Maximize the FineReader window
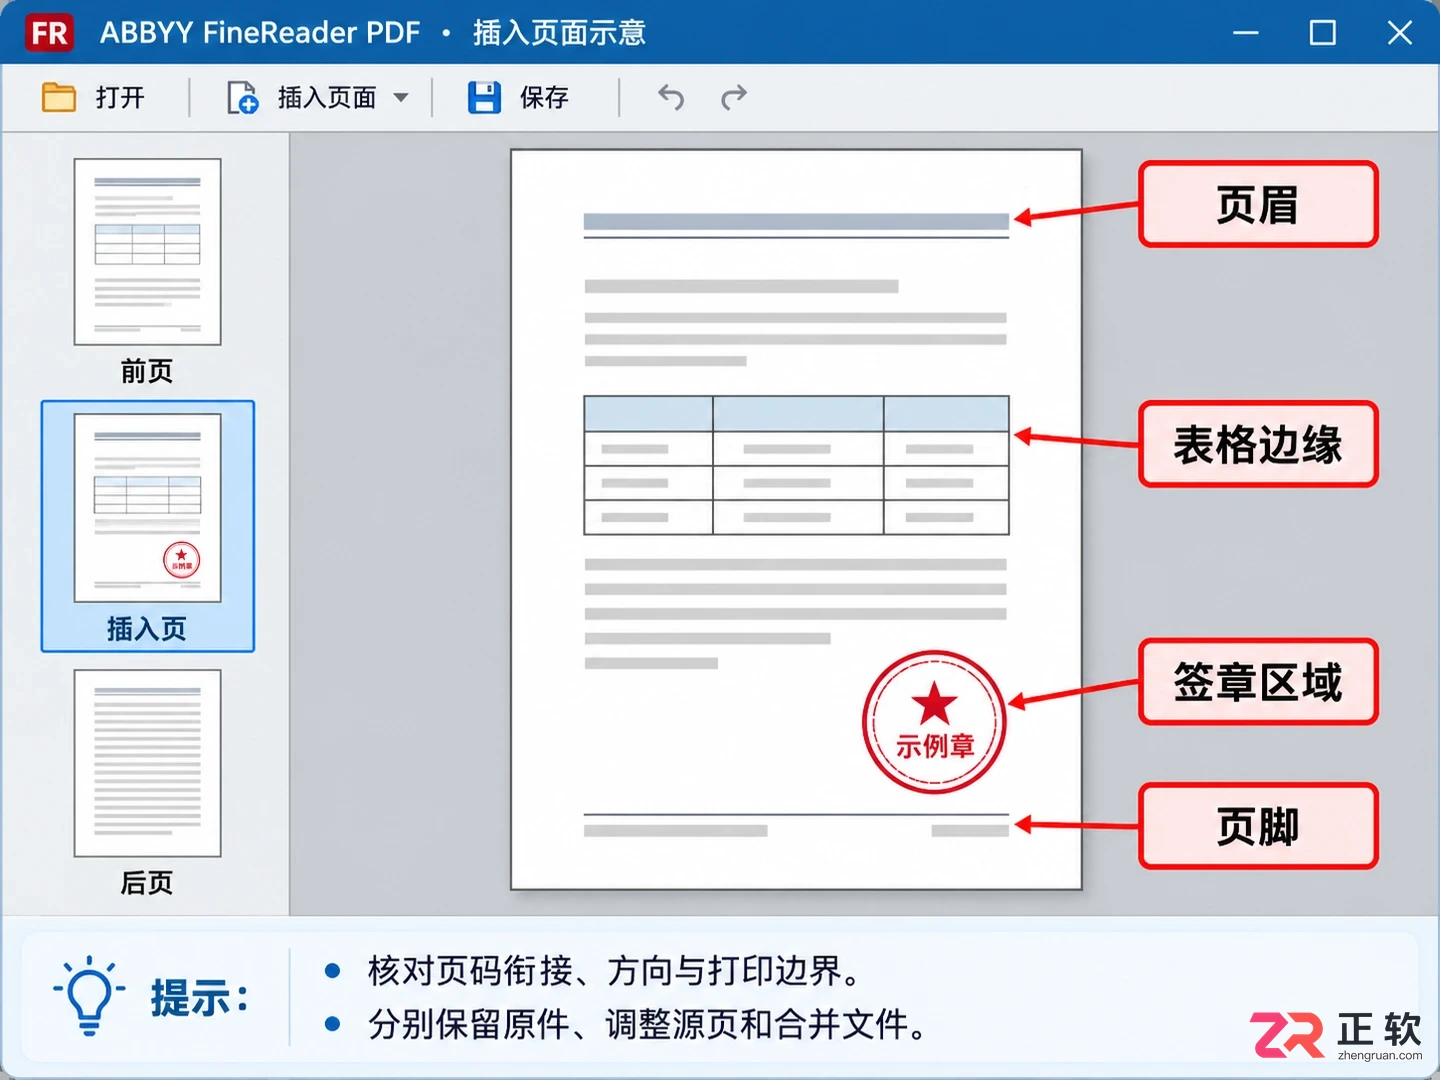 pos(1323,33)
